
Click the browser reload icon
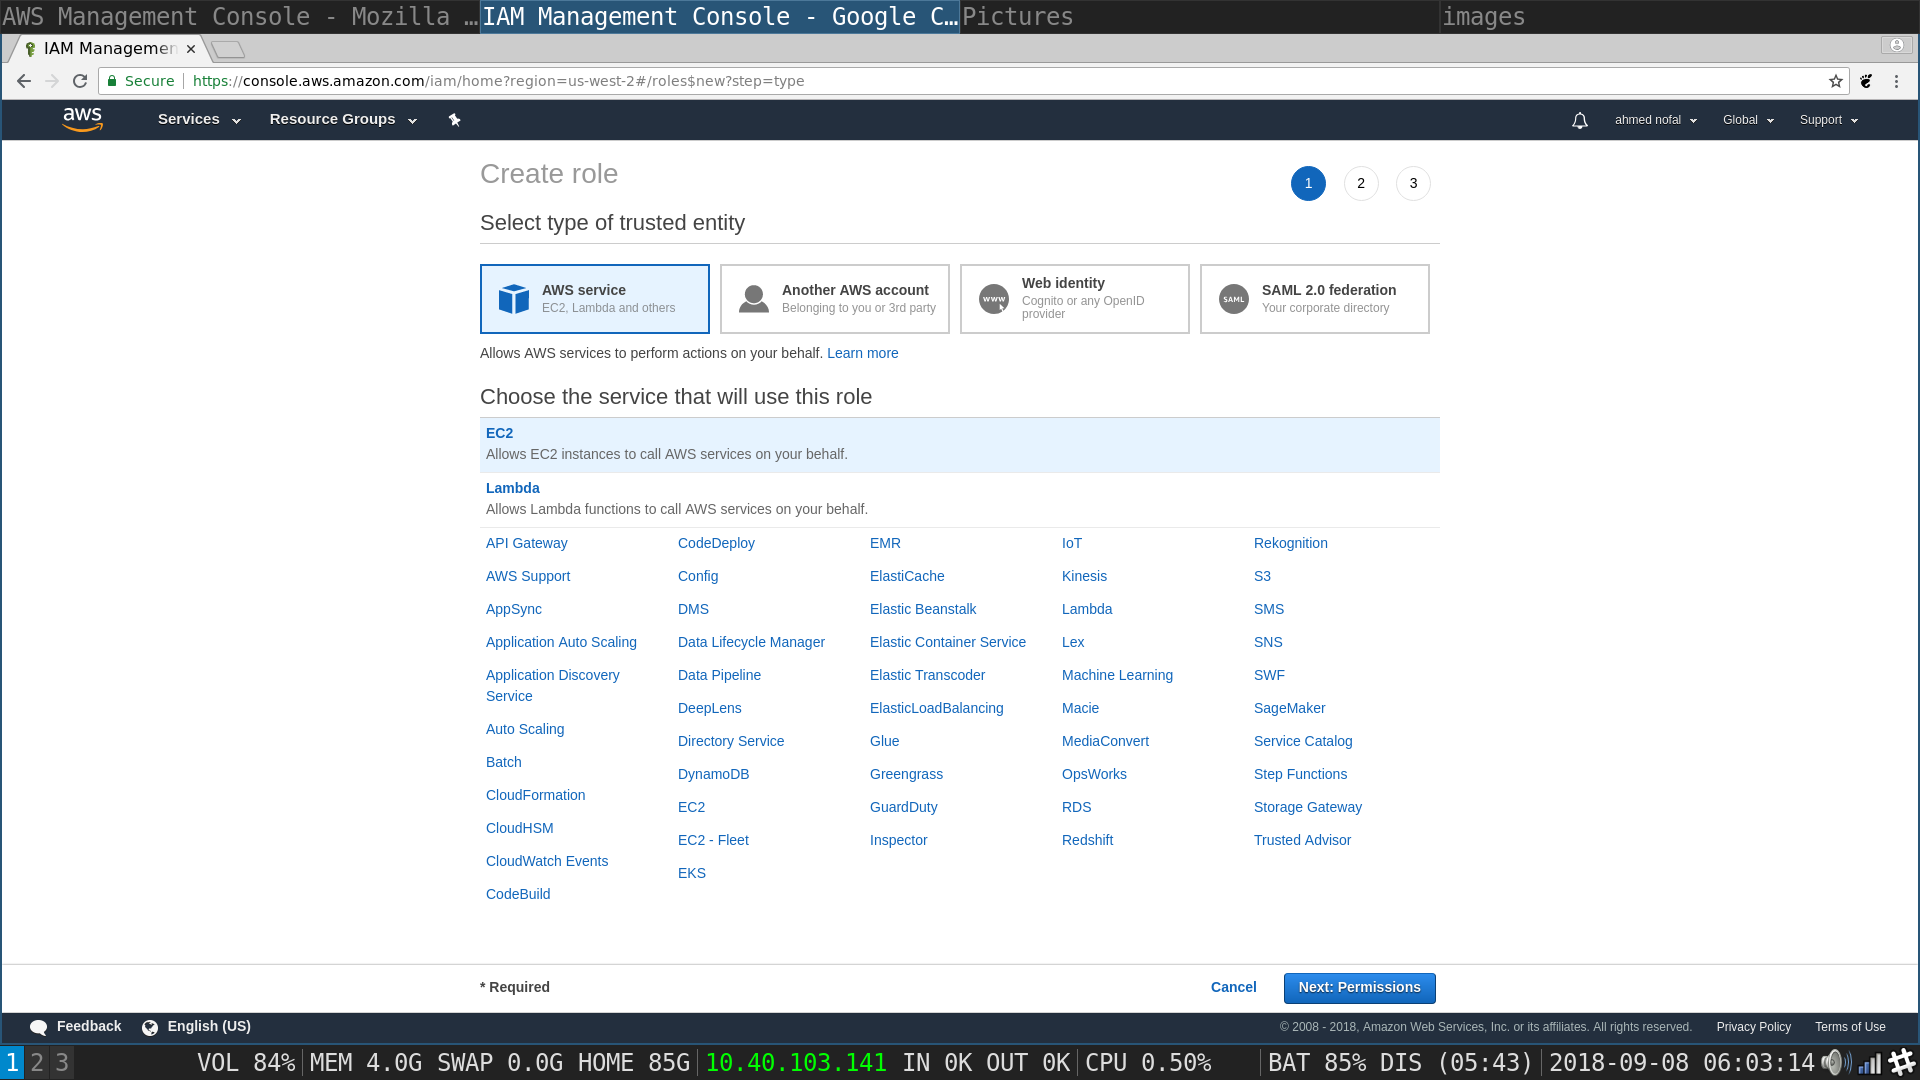tap(80, 81)
